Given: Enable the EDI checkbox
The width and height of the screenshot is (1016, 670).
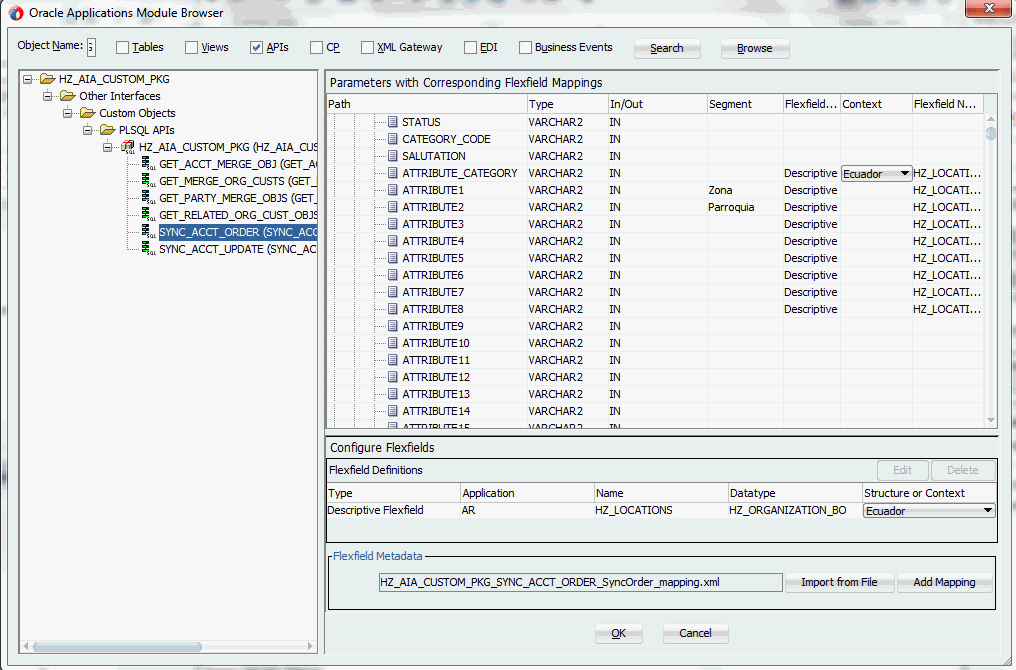Looking at the screenshot, I should tap(470, 47).
